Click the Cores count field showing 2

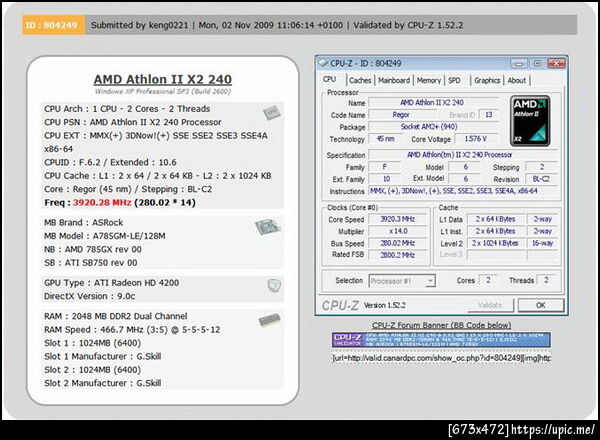click(x=488, y=280)
